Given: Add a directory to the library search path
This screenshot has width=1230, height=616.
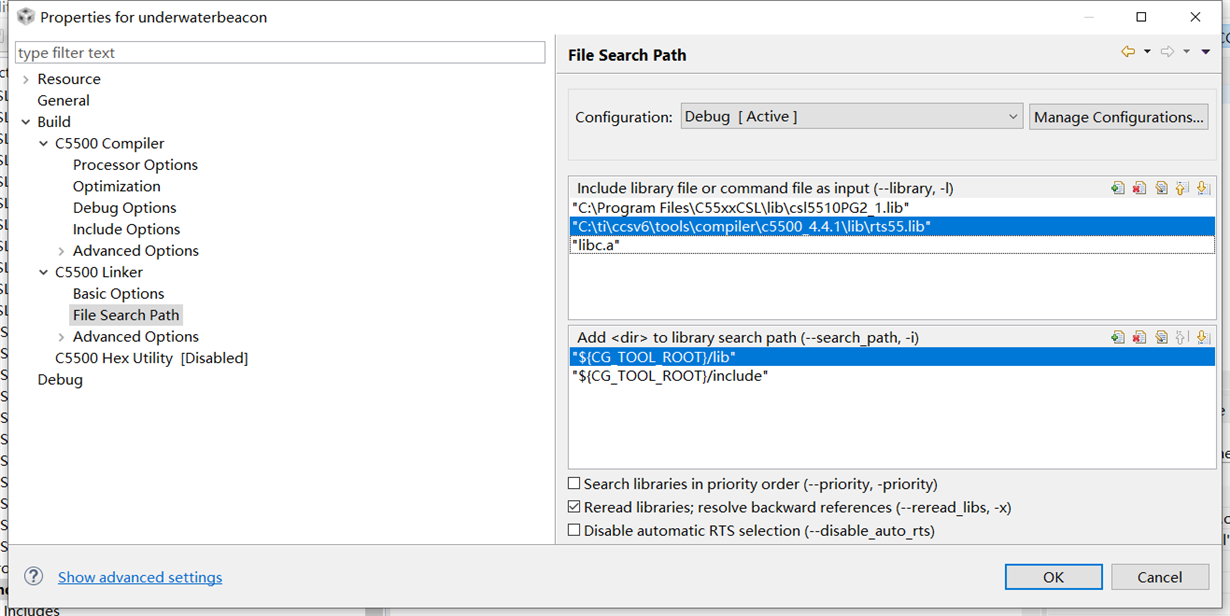Looking at the screenshot, I should pos(1118,338).
